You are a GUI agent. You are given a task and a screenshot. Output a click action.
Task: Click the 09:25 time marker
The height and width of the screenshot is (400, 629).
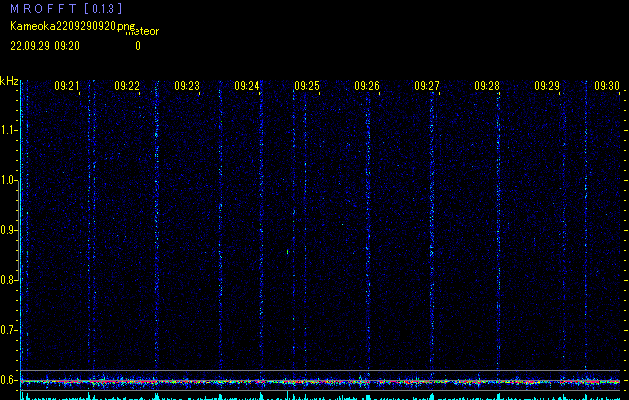[307, 85]
